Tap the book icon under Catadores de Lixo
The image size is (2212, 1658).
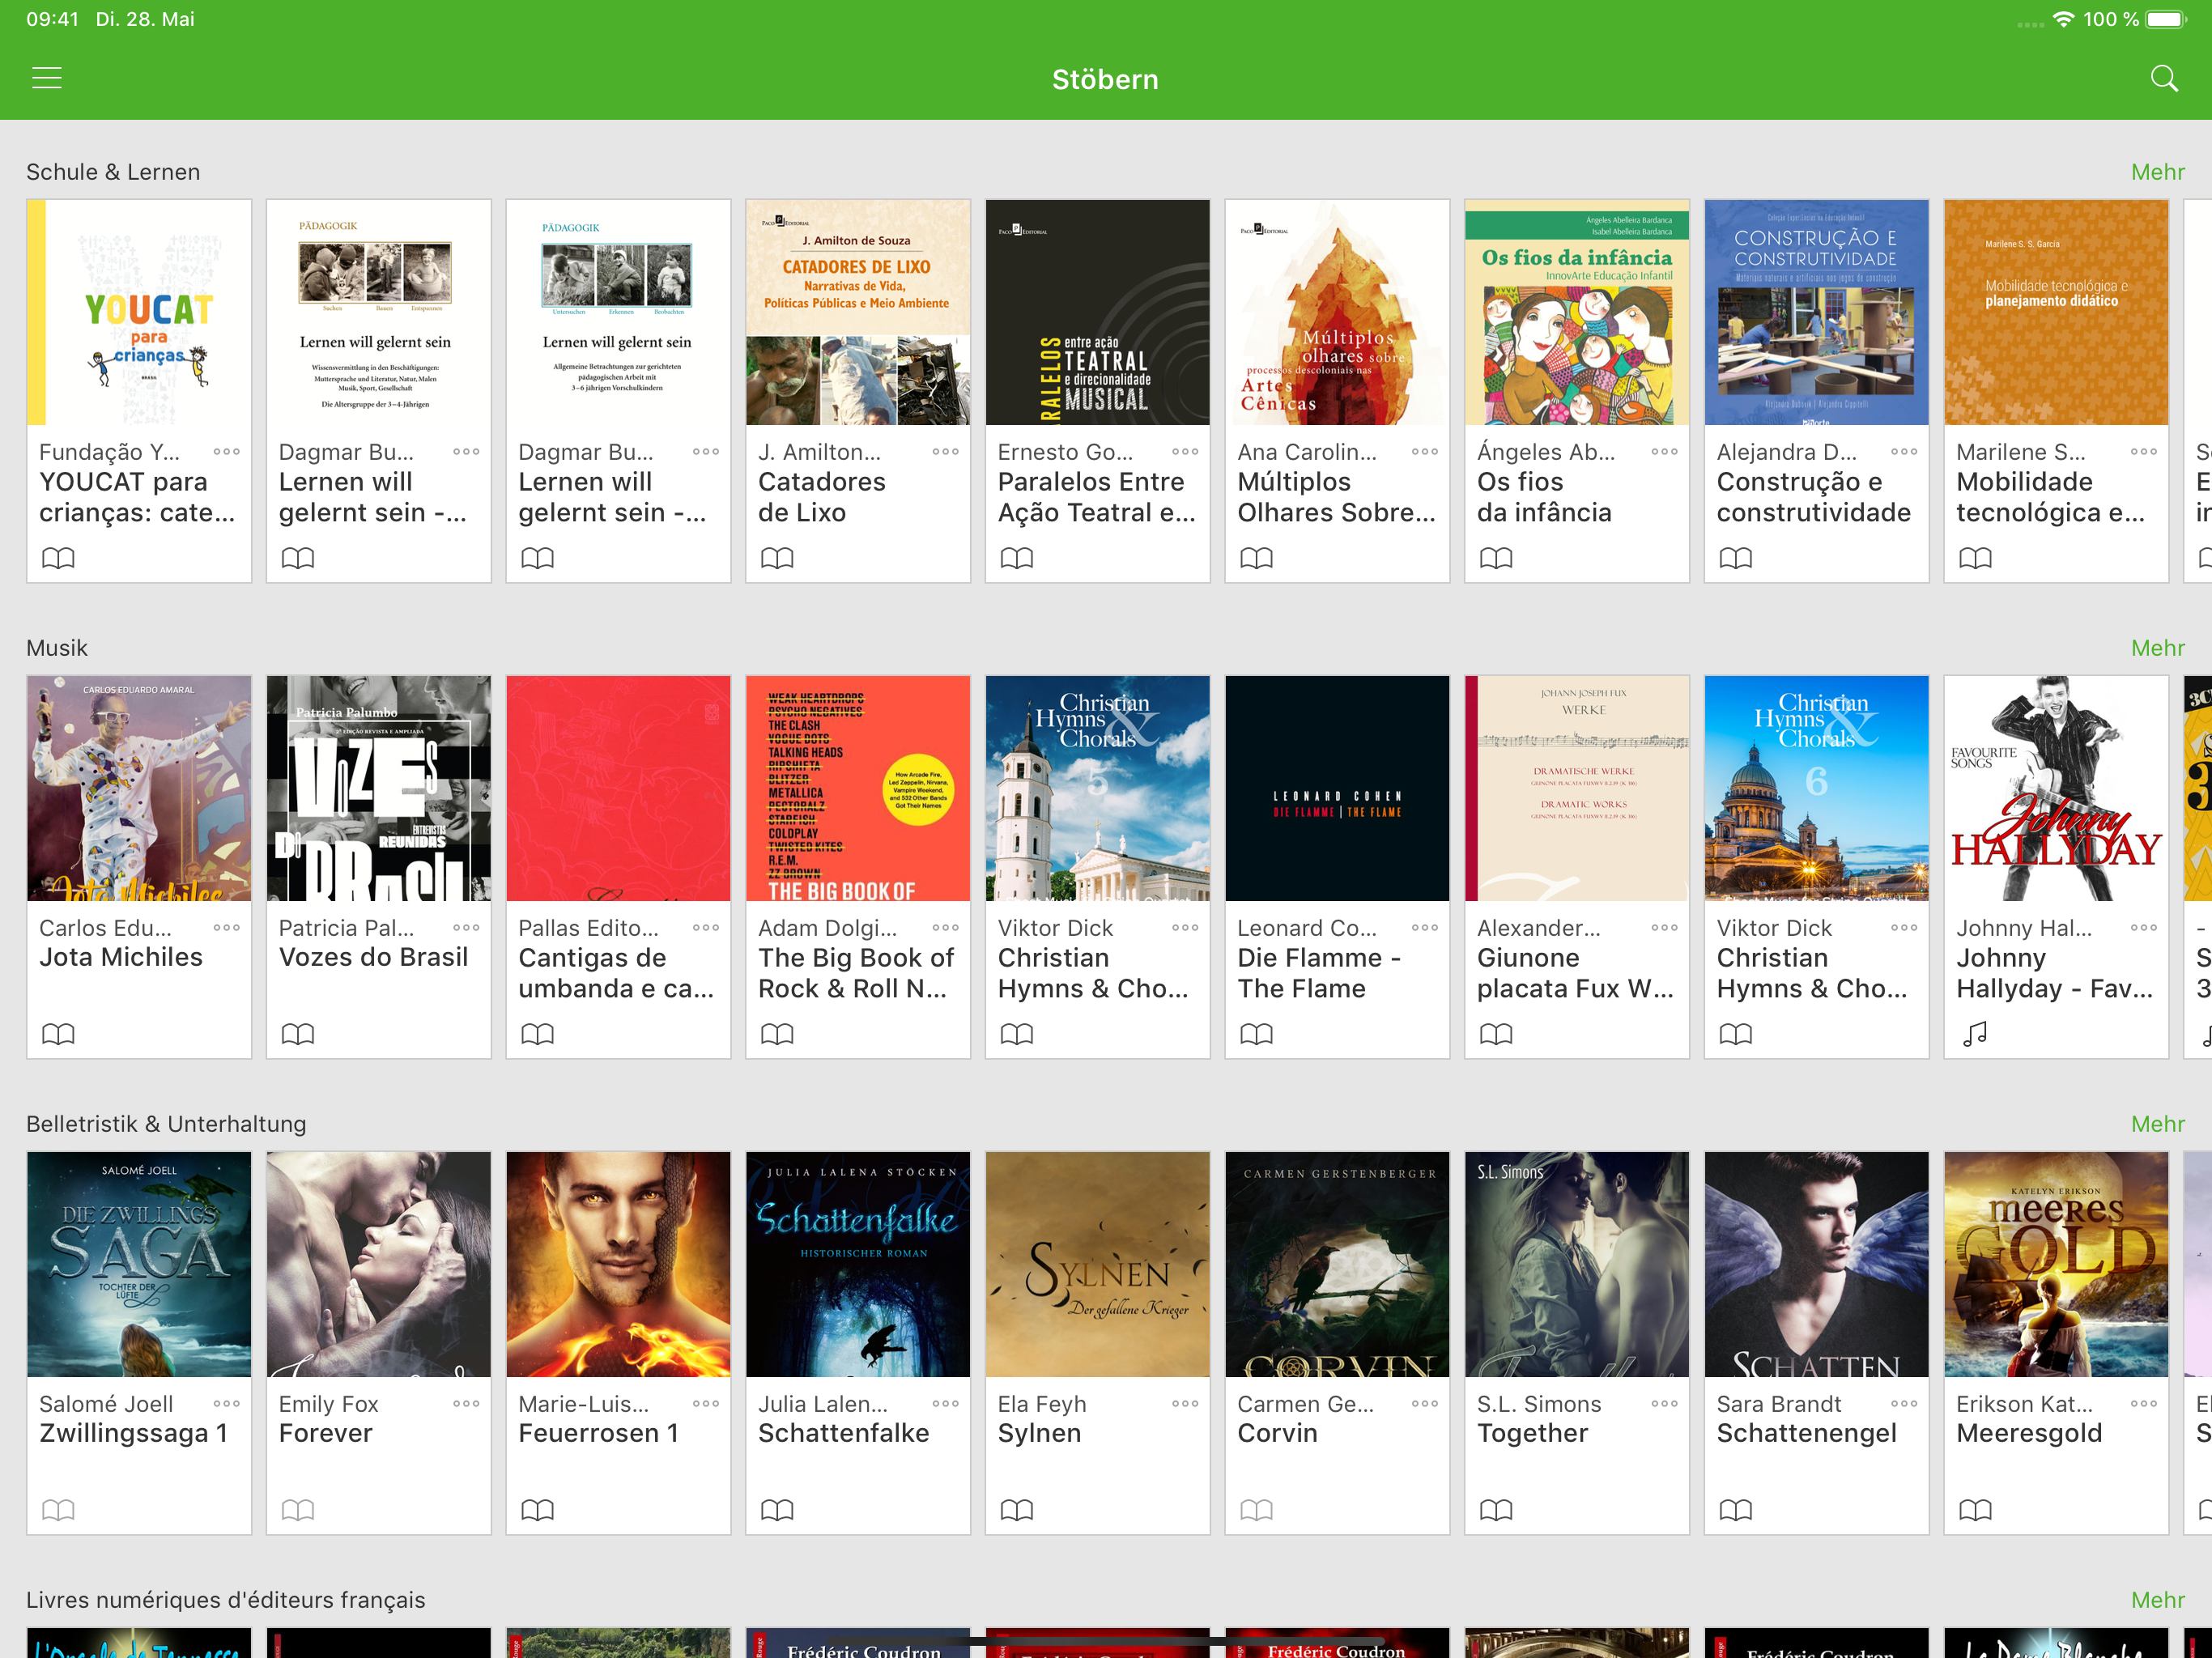tap(777, 558)
